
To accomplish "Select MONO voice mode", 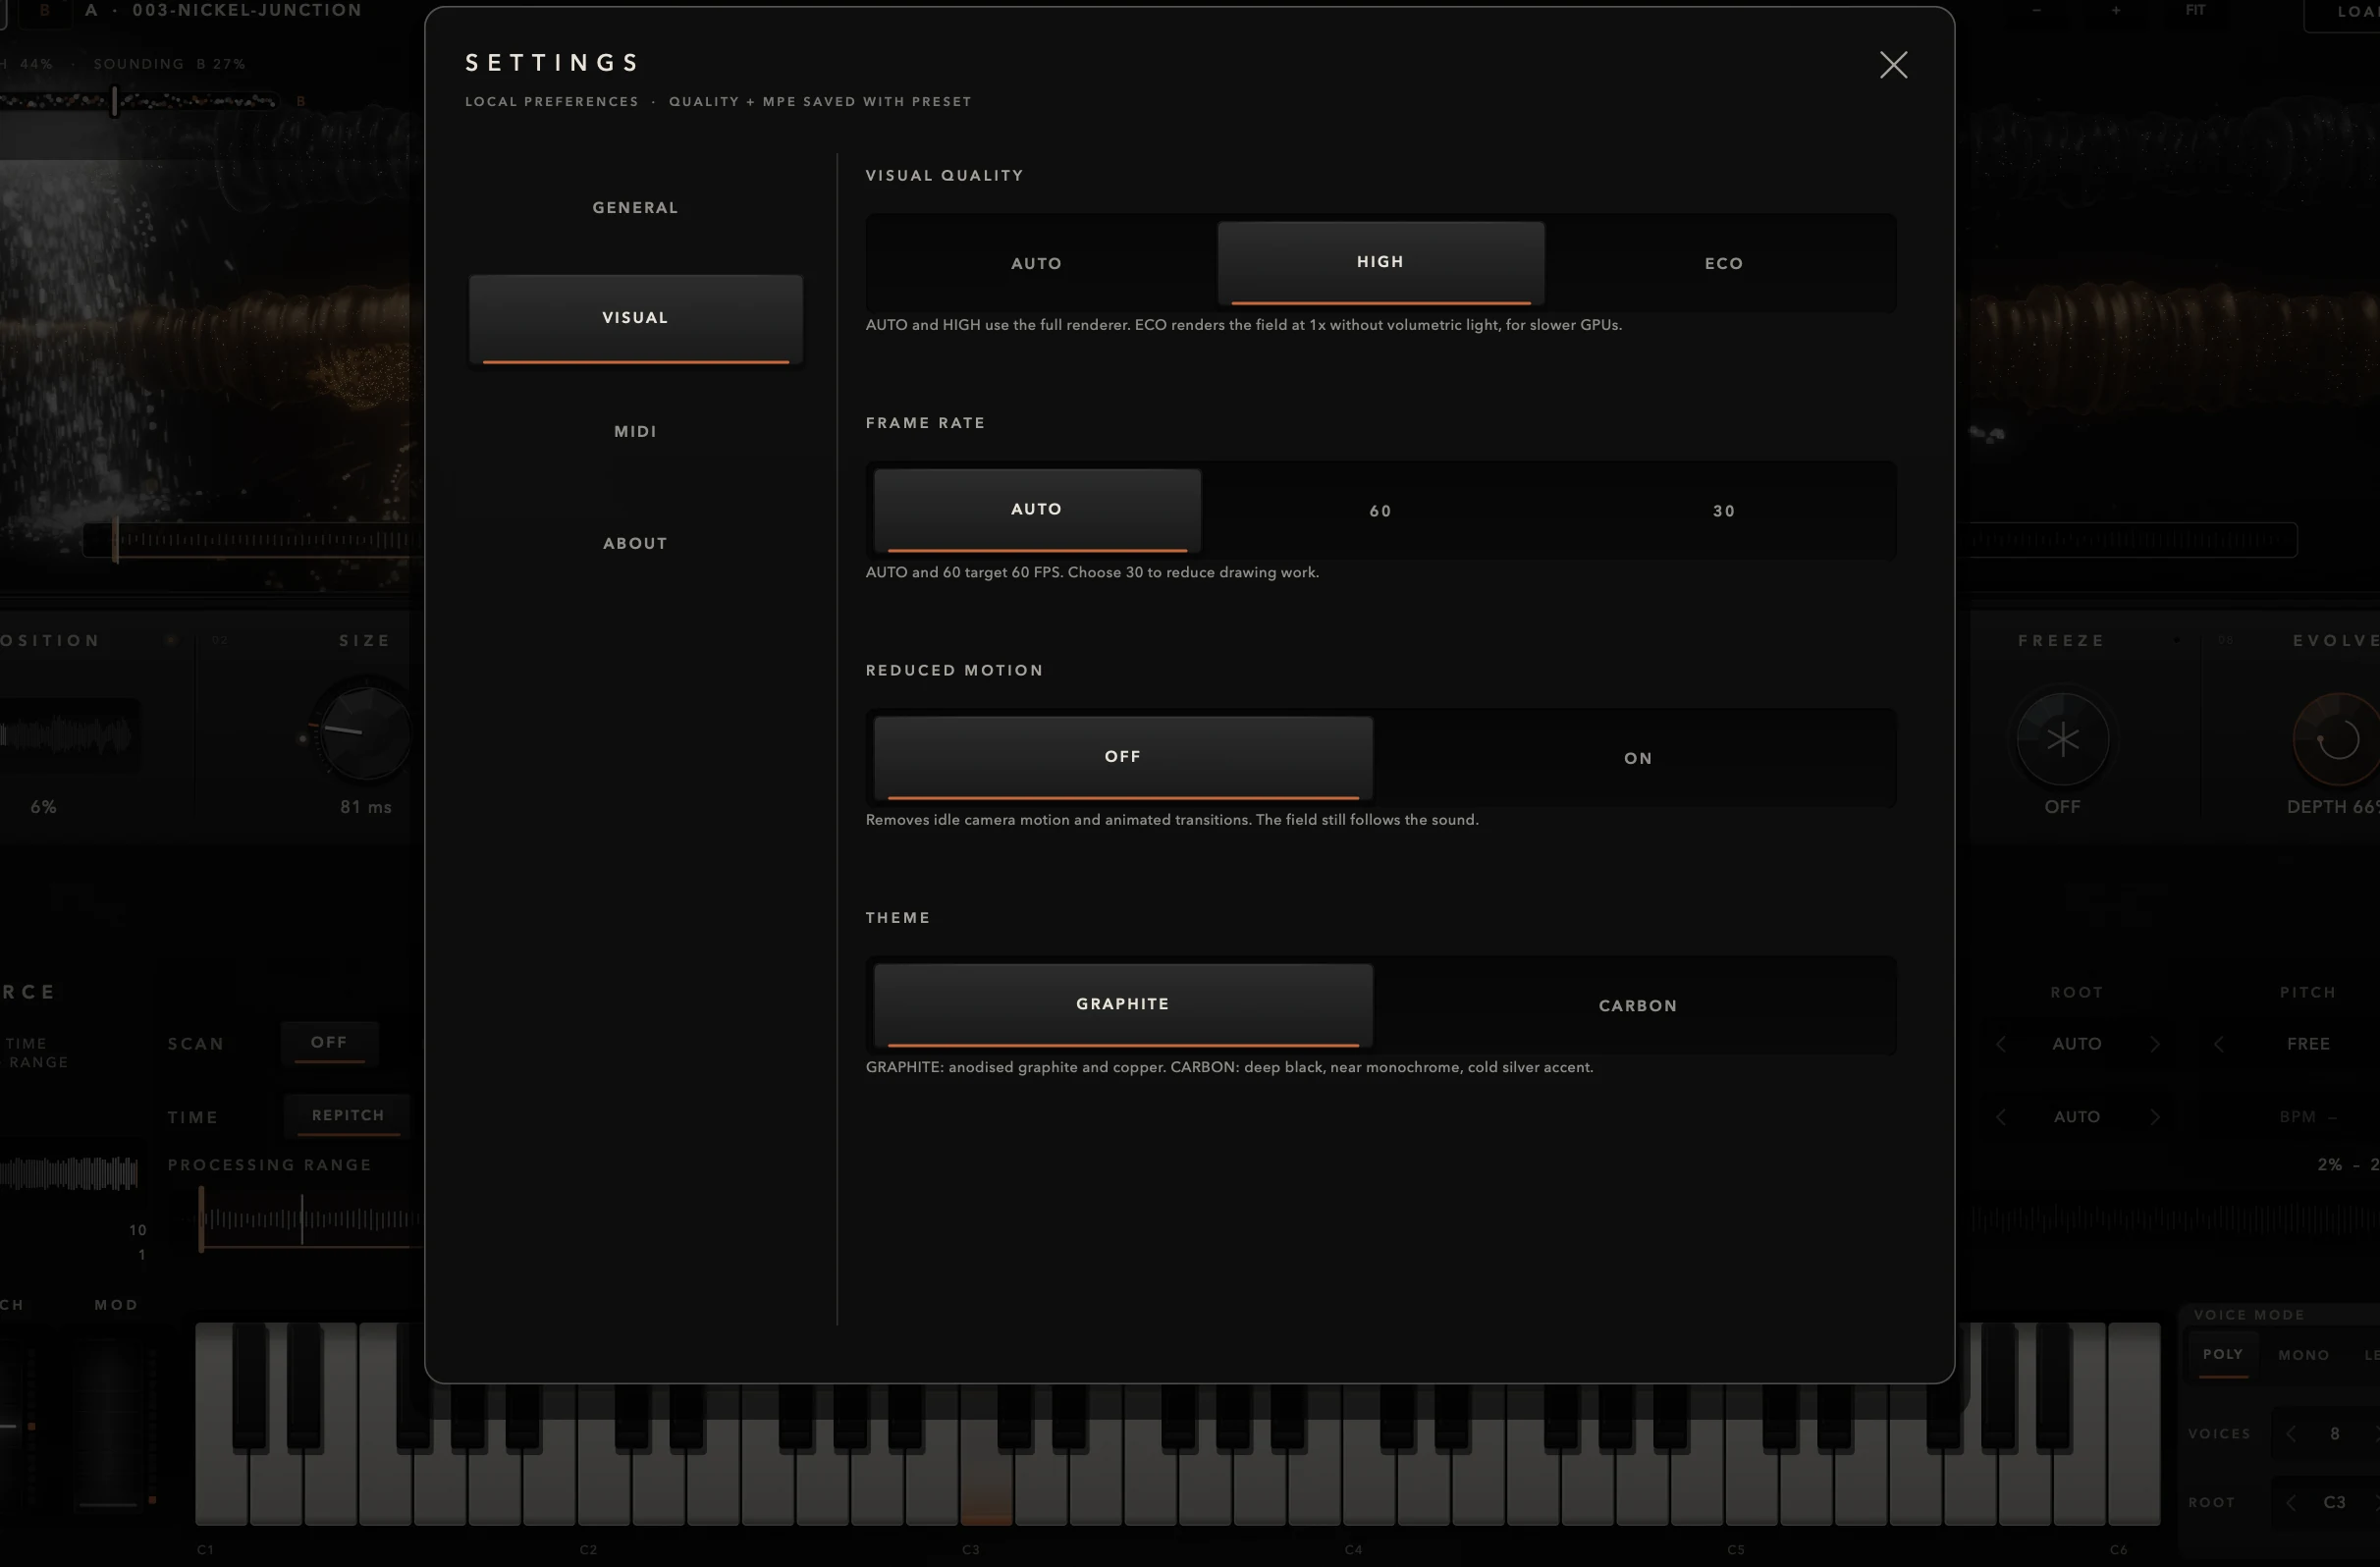I will (x=2303, y=1355).
